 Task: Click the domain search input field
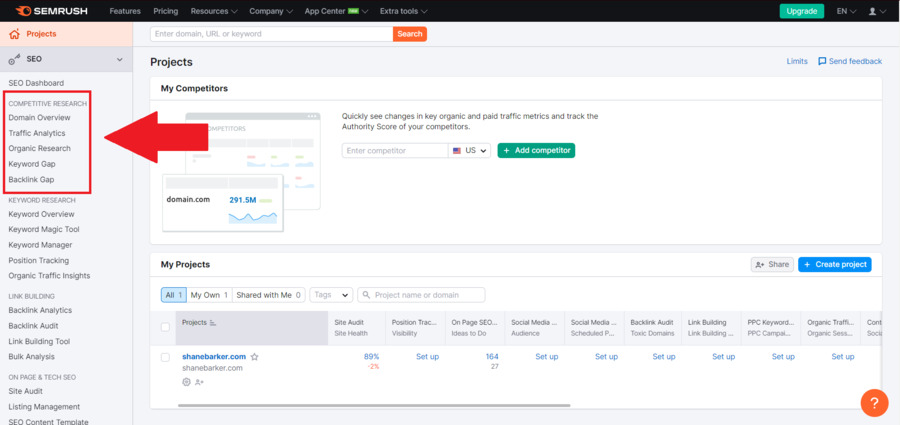pyautogui.click(x=271, y=34)
